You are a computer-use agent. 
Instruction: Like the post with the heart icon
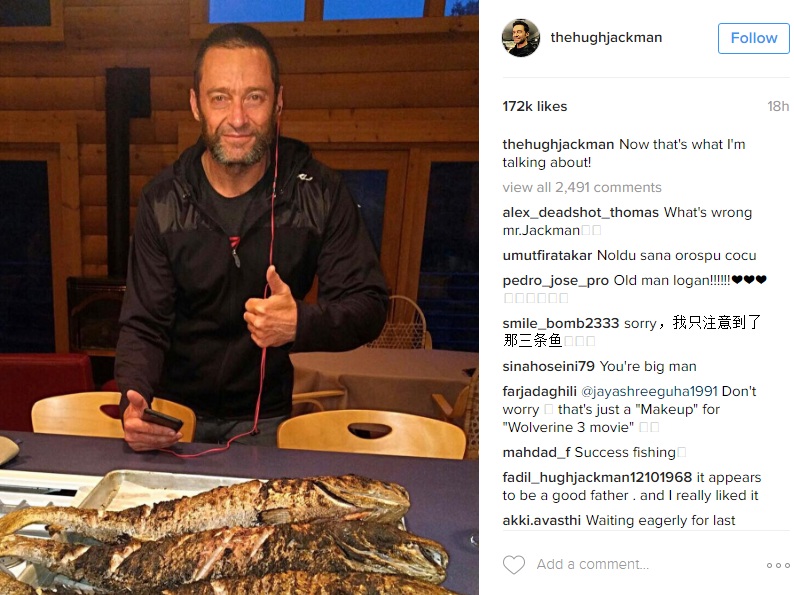click(513, 565)
